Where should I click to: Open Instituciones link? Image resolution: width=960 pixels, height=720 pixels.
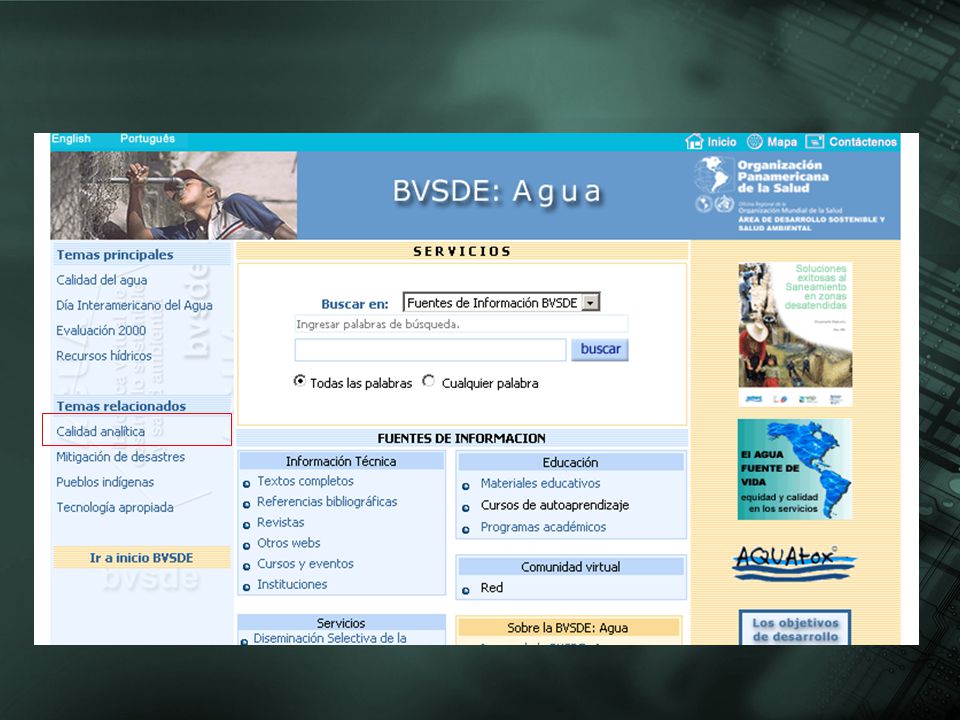pos(292,585)
